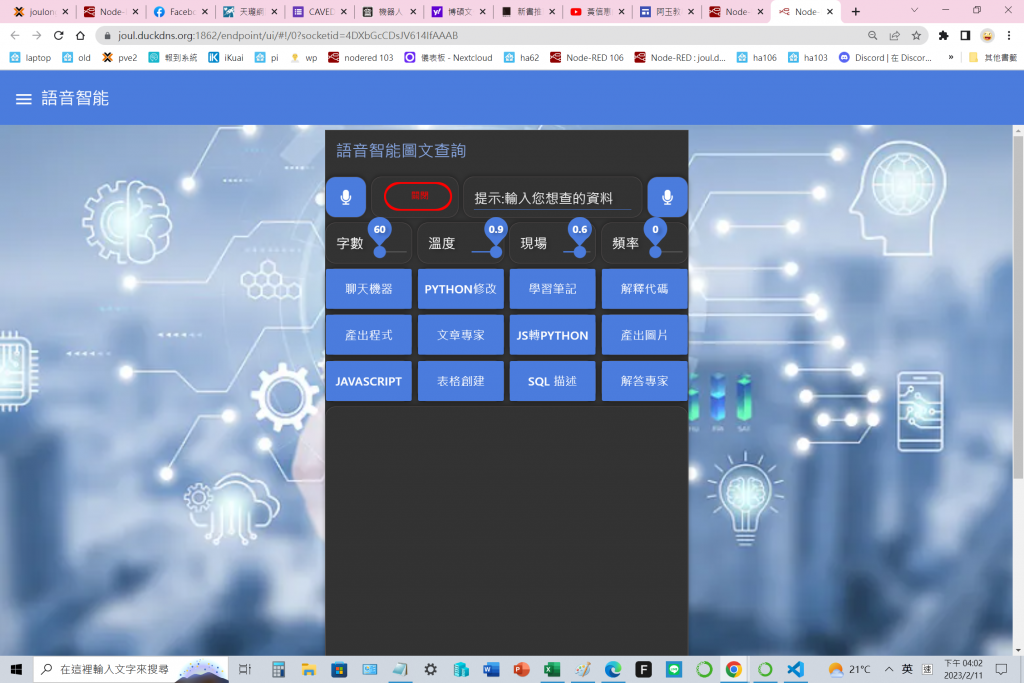Open the pve2 bookmark
Screen dimensions: 1024x683
(x=120, y=57)
